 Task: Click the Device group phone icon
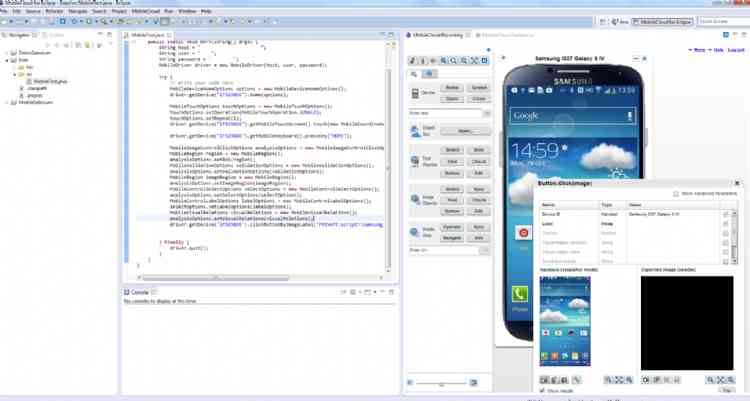(x=415, y=93)
